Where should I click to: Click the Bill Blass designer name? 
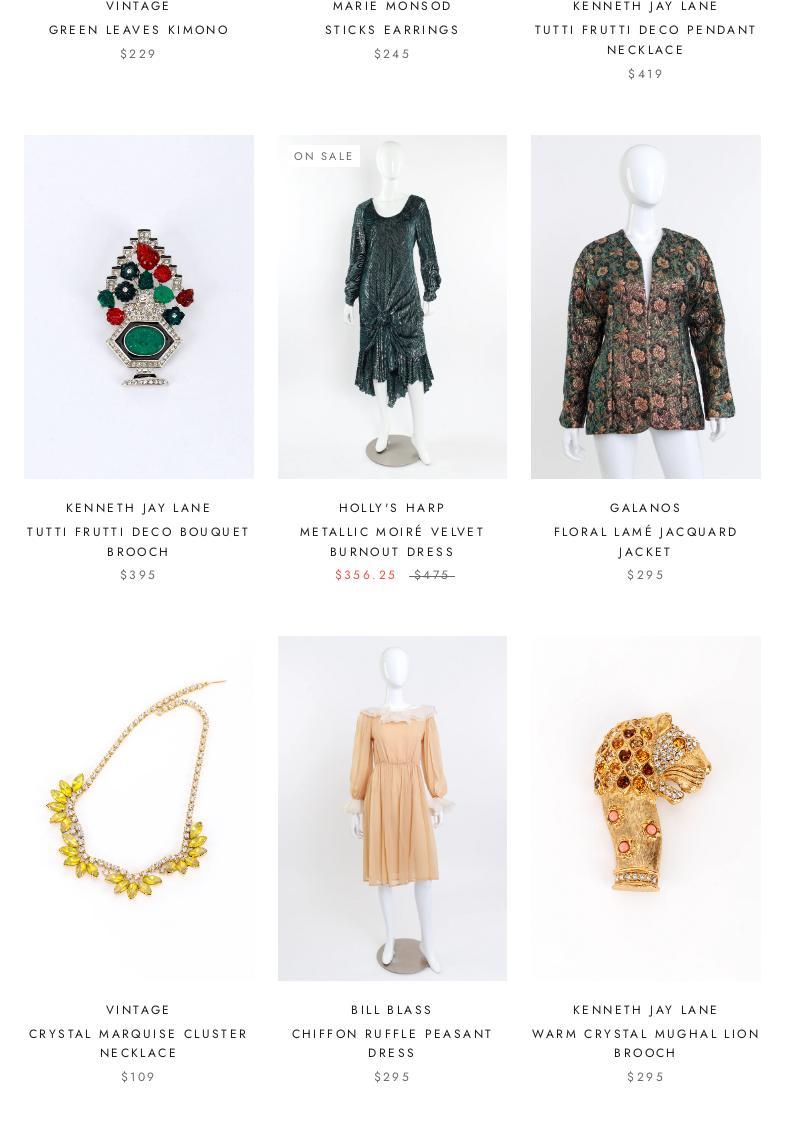pos(392,1010)
